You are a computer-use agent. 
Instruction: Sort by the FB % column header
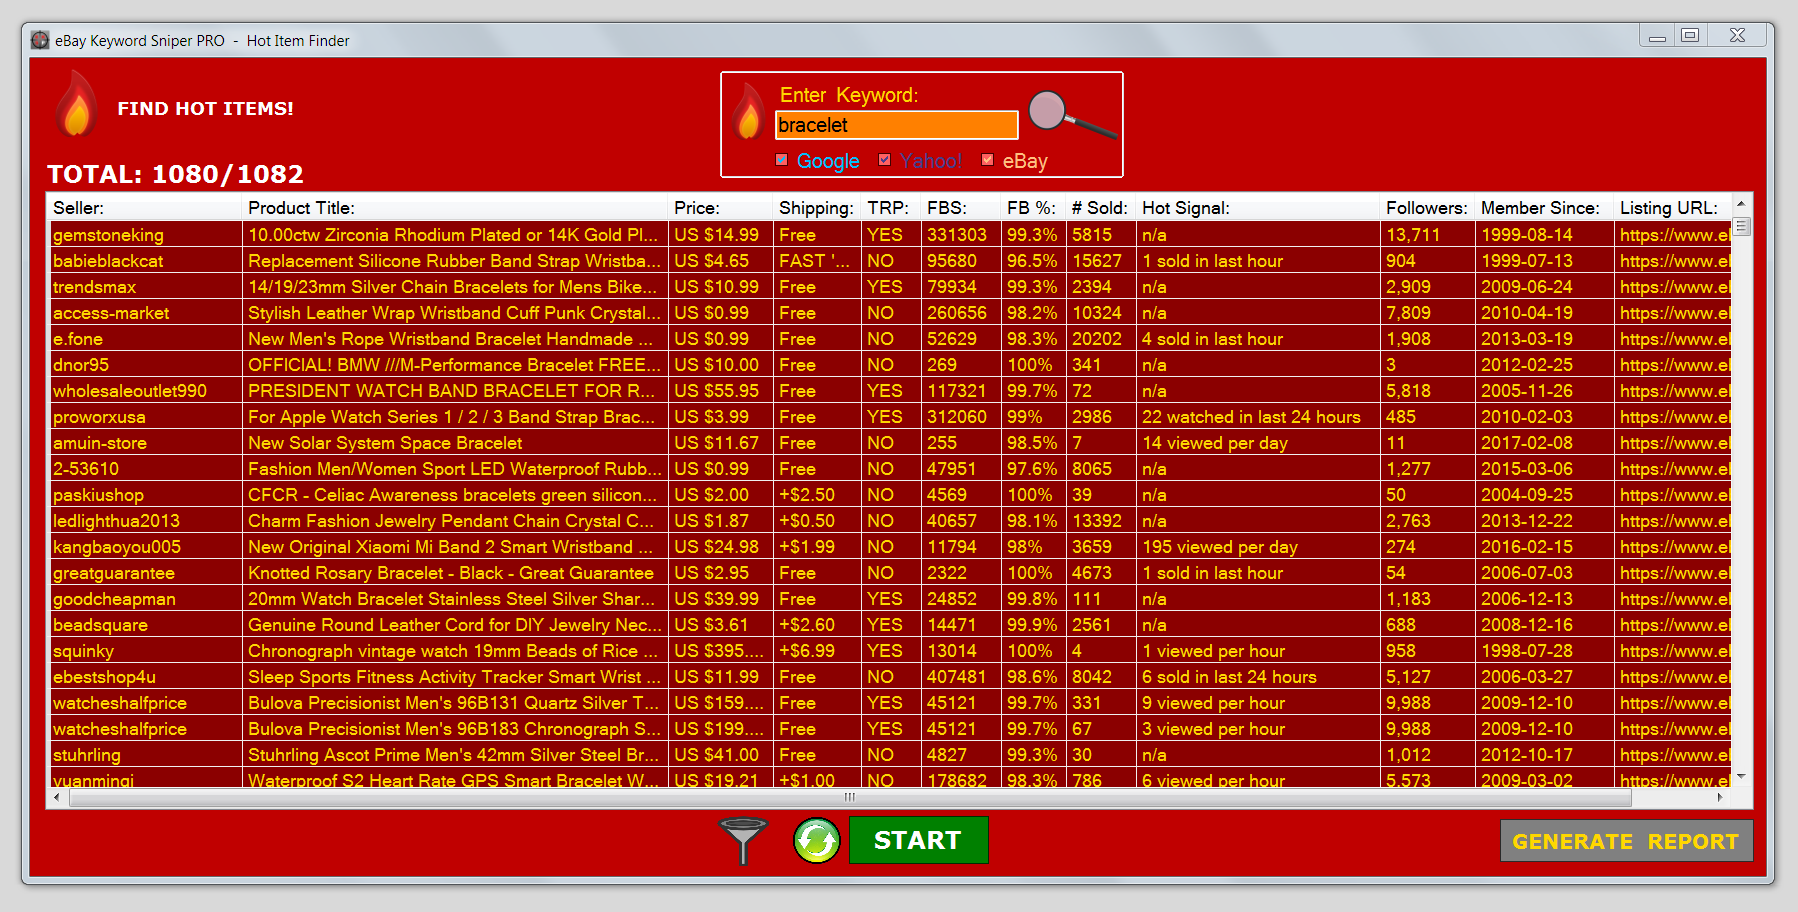[1033, 207]
